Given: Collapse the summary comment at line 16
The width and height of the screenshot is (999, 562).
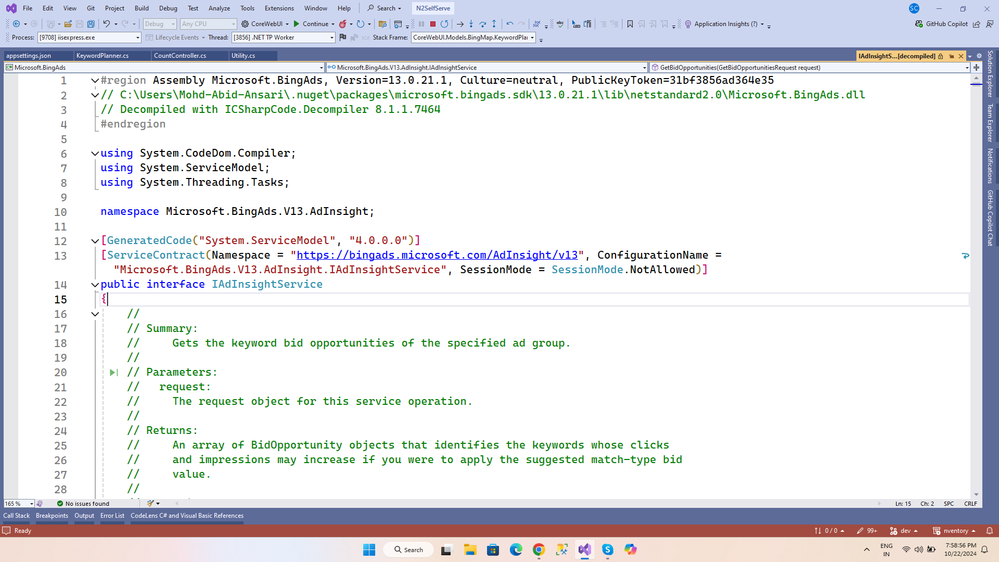Looking at the screenshot, I should (x=94, y=314).
